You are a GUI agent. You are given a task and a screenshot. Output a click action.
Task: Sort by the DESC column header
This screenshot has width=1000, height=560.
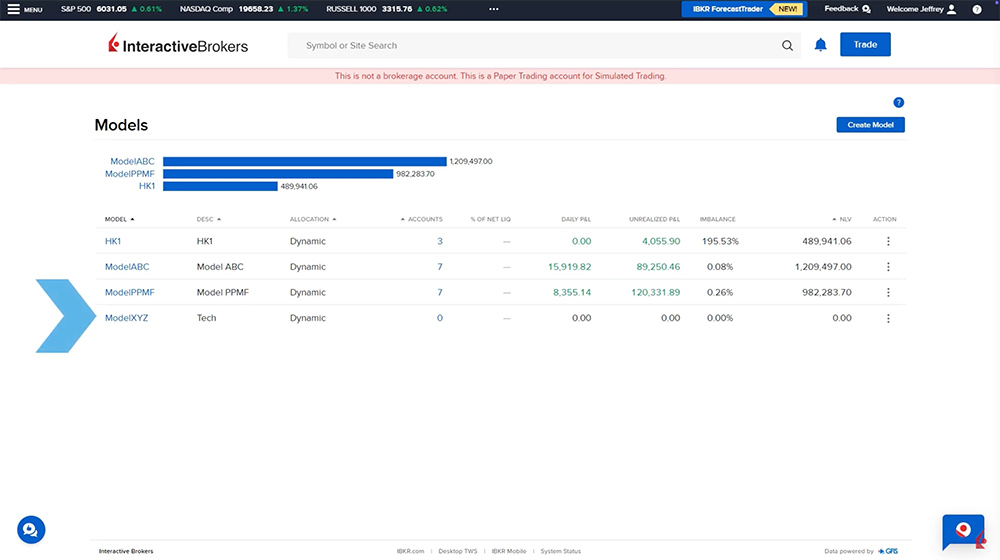click(209, 219)
